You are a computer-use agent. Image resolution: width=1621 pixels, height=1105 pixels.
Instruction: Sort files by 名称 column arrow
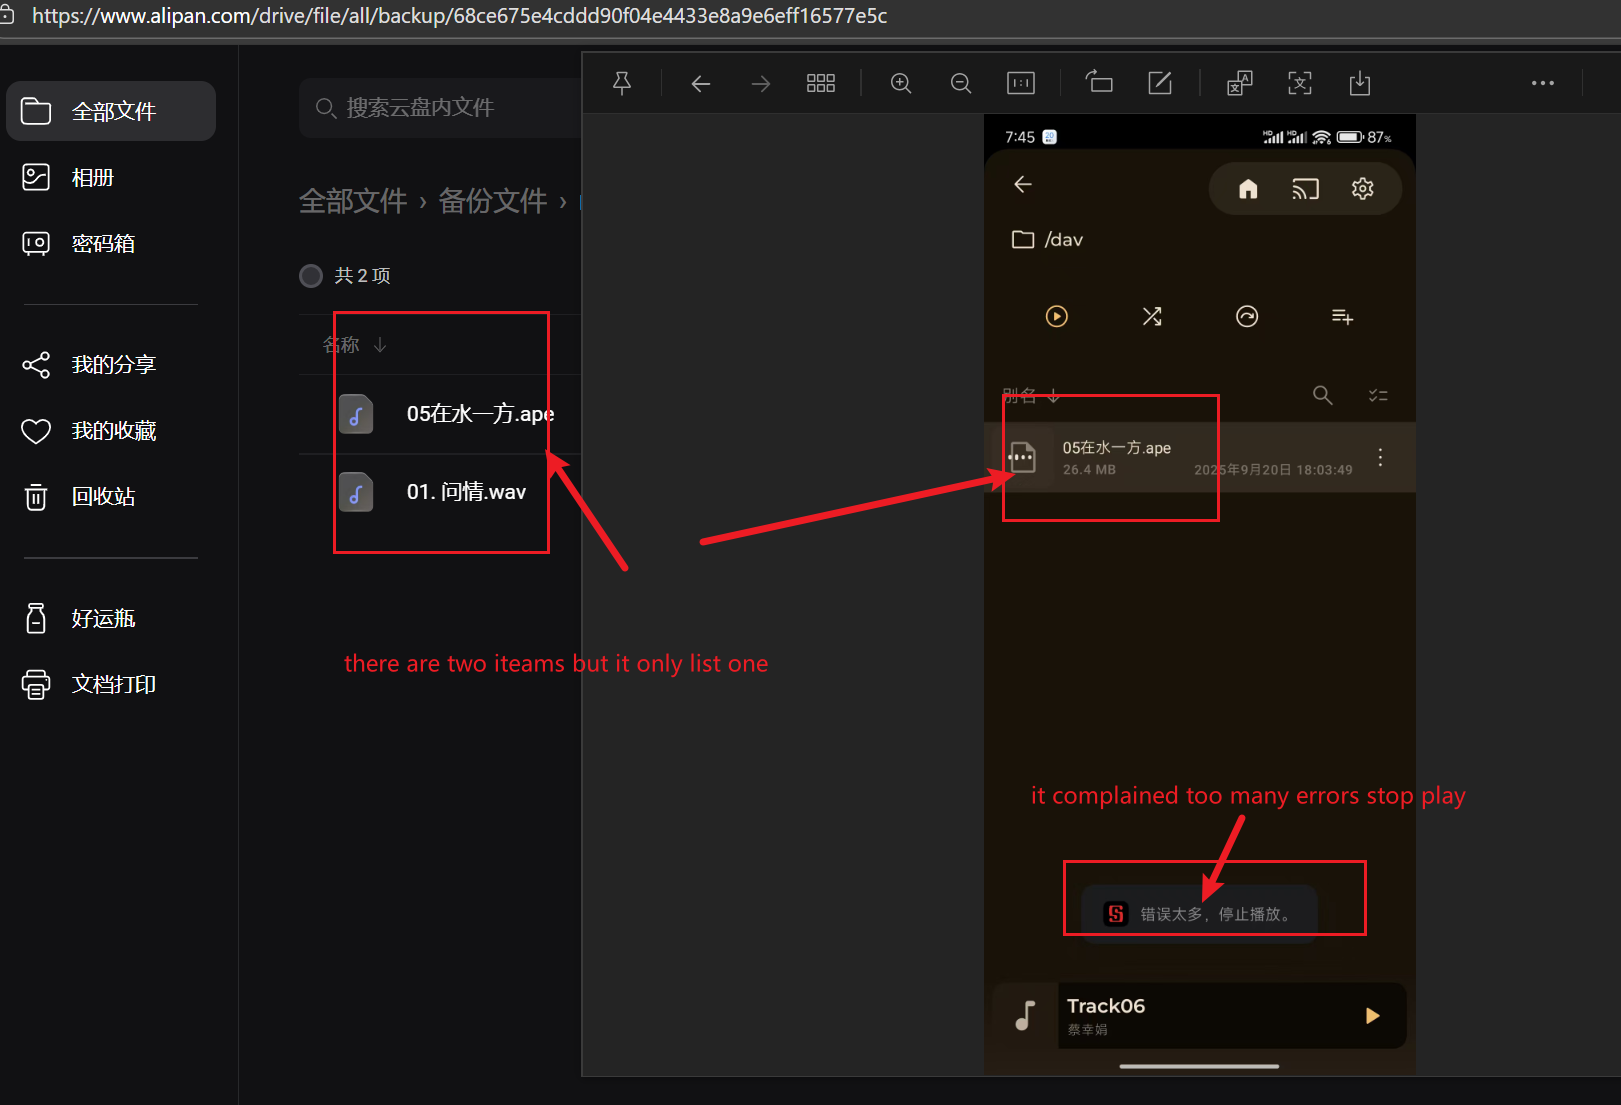pos(379,345)
